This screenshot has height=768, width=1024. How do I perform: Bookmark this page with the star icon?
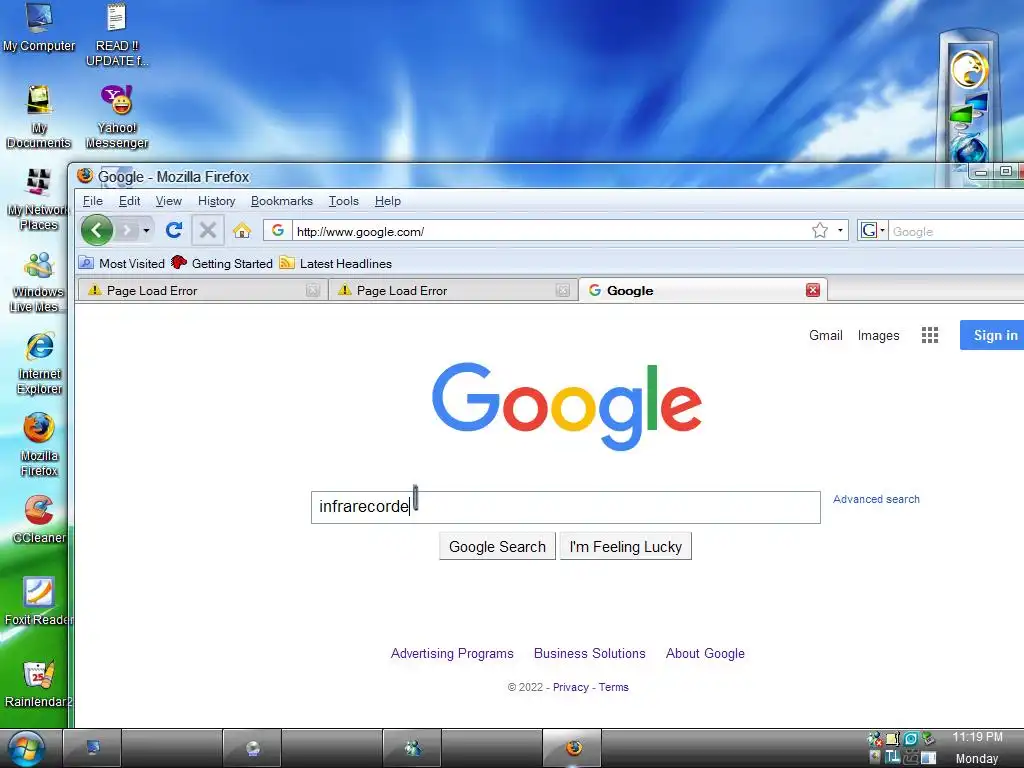pyautogui.click(x=820, y=231)
